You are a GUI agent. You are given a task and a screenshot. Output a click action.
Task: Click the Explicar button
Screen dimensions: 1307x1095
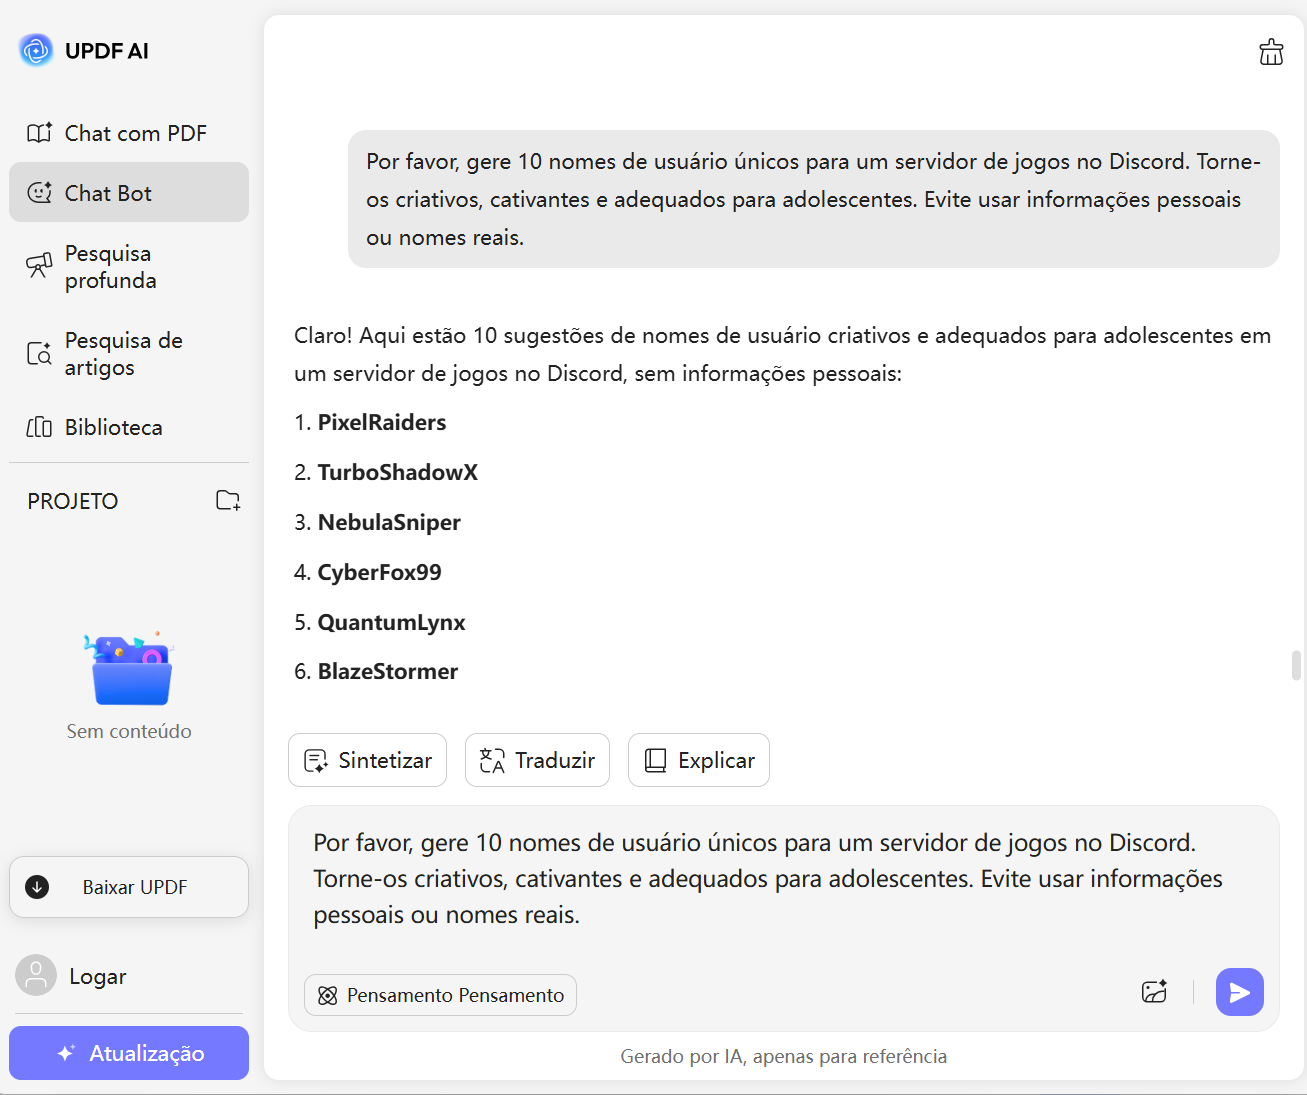[698, 760]
